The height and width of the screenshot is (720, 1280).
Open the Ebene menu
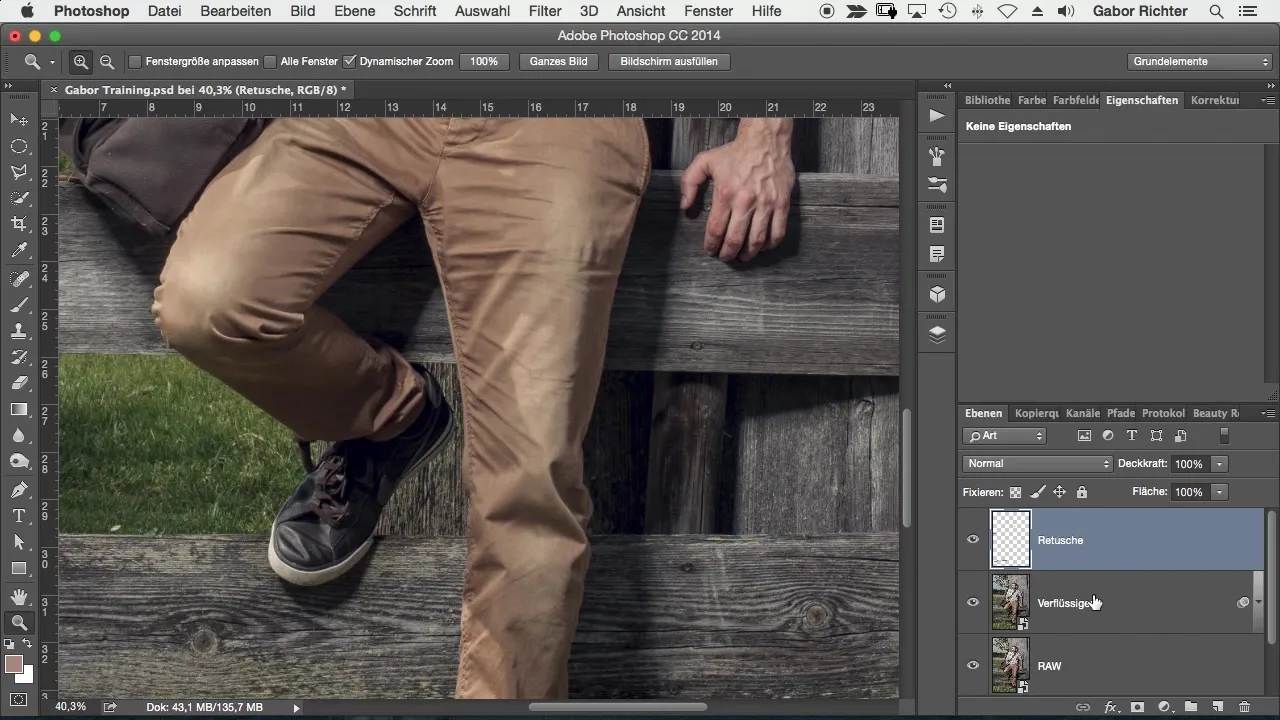click(x=355, y=11)
